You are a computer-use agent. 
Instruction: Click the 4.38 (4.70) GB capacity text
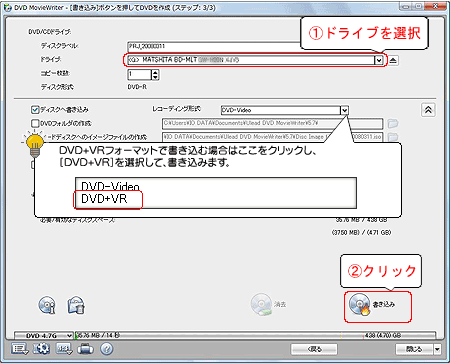coord(383,335)
